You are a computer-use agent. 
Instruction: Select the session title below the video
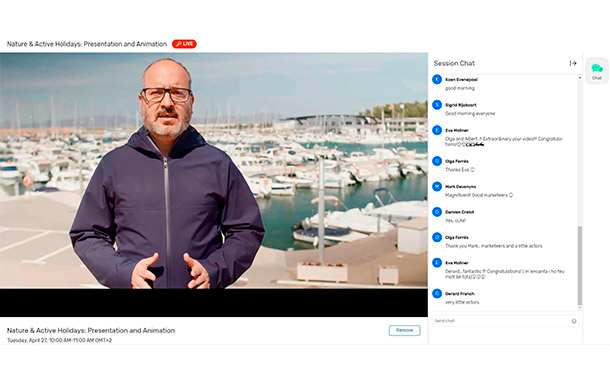click(91, 330)
